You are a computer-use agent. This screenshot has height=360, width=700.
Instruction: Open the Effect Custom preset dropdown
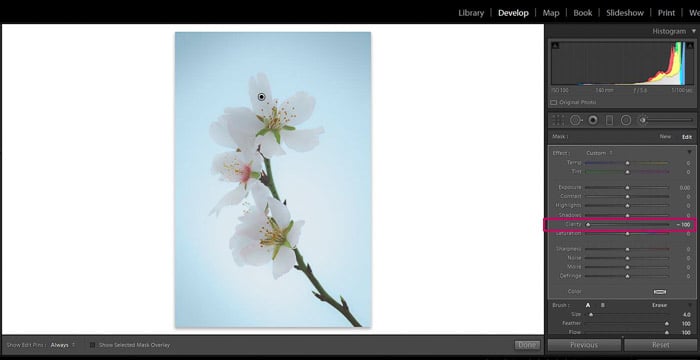pyautogui.click(x=599, y=153)
